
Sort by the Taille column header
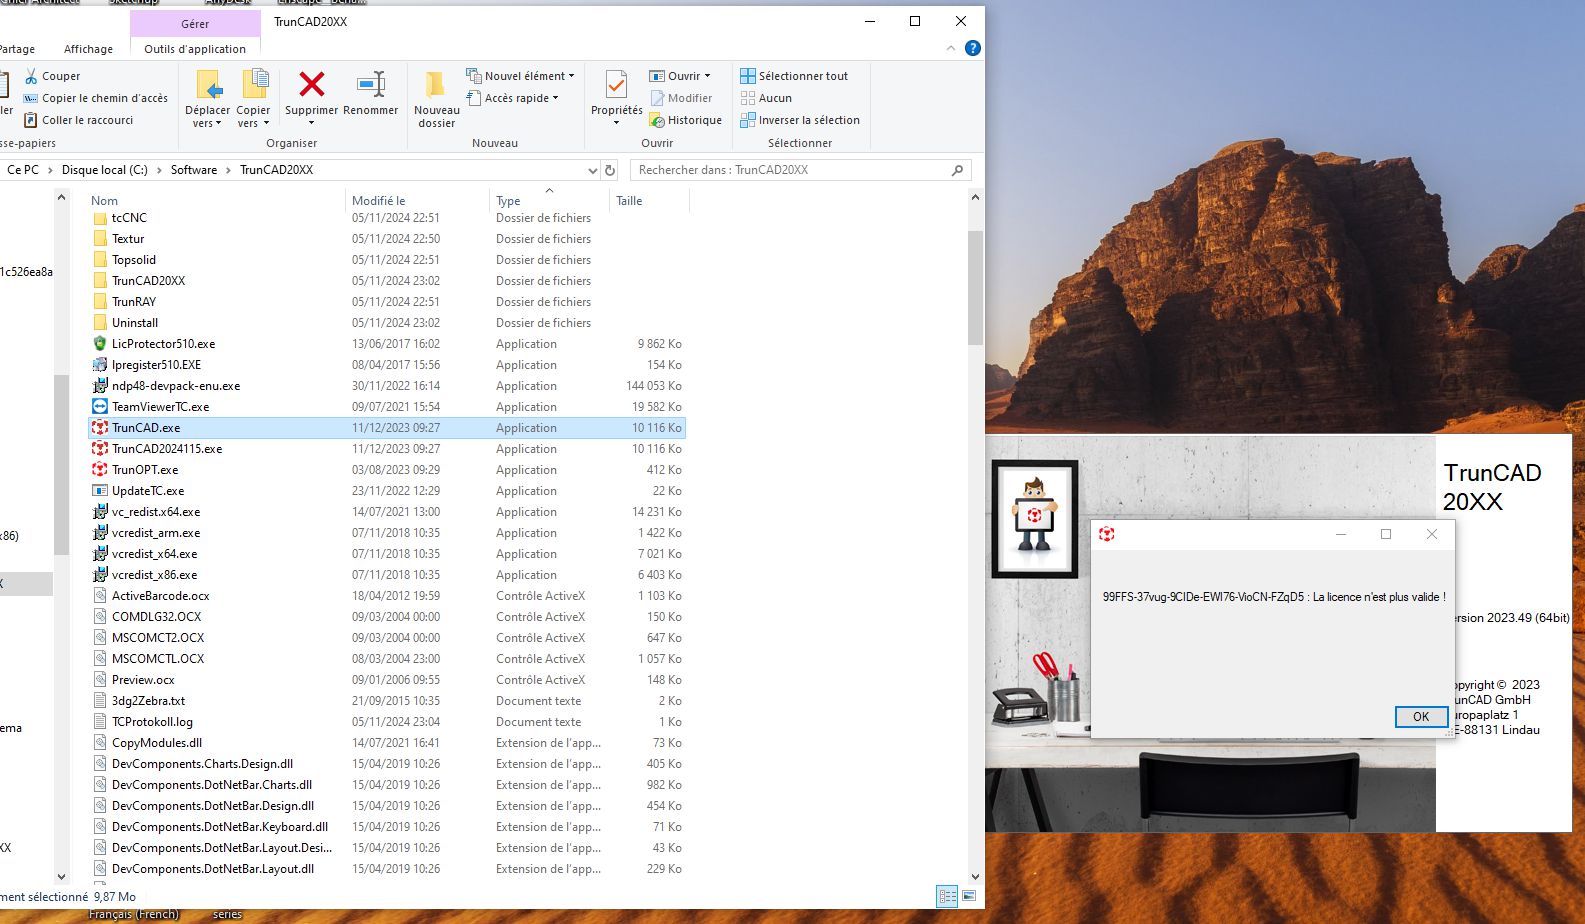[x=629, y=201]
